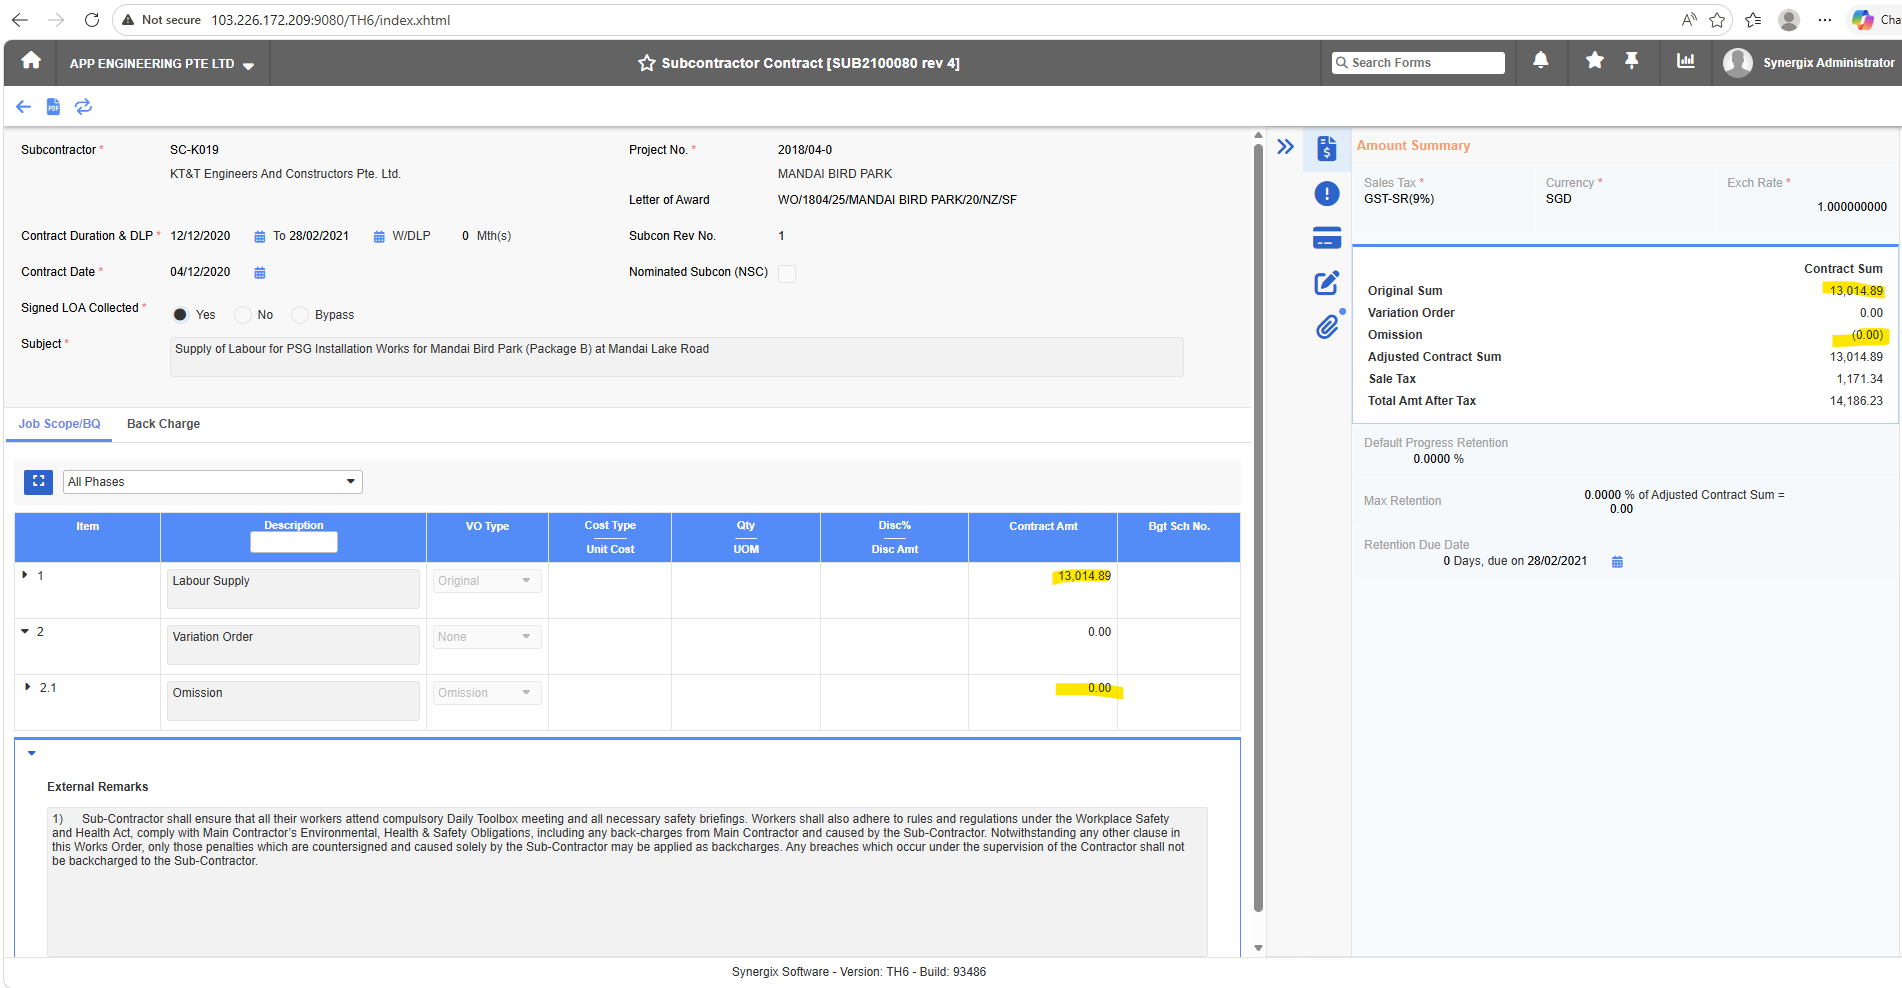
Task: Open the attachments paperclip icon
Action: tap(1327, 327)
